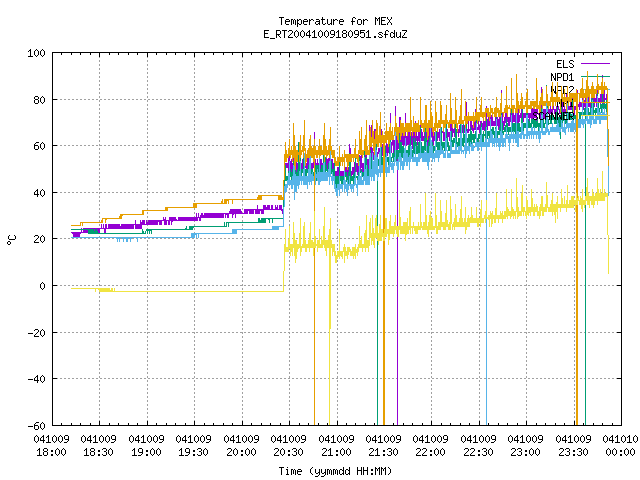The width and height of the screenshot is (640, 480).
Task: Click the 22:00 x-axis tick label
Action: tap(430, 452)
